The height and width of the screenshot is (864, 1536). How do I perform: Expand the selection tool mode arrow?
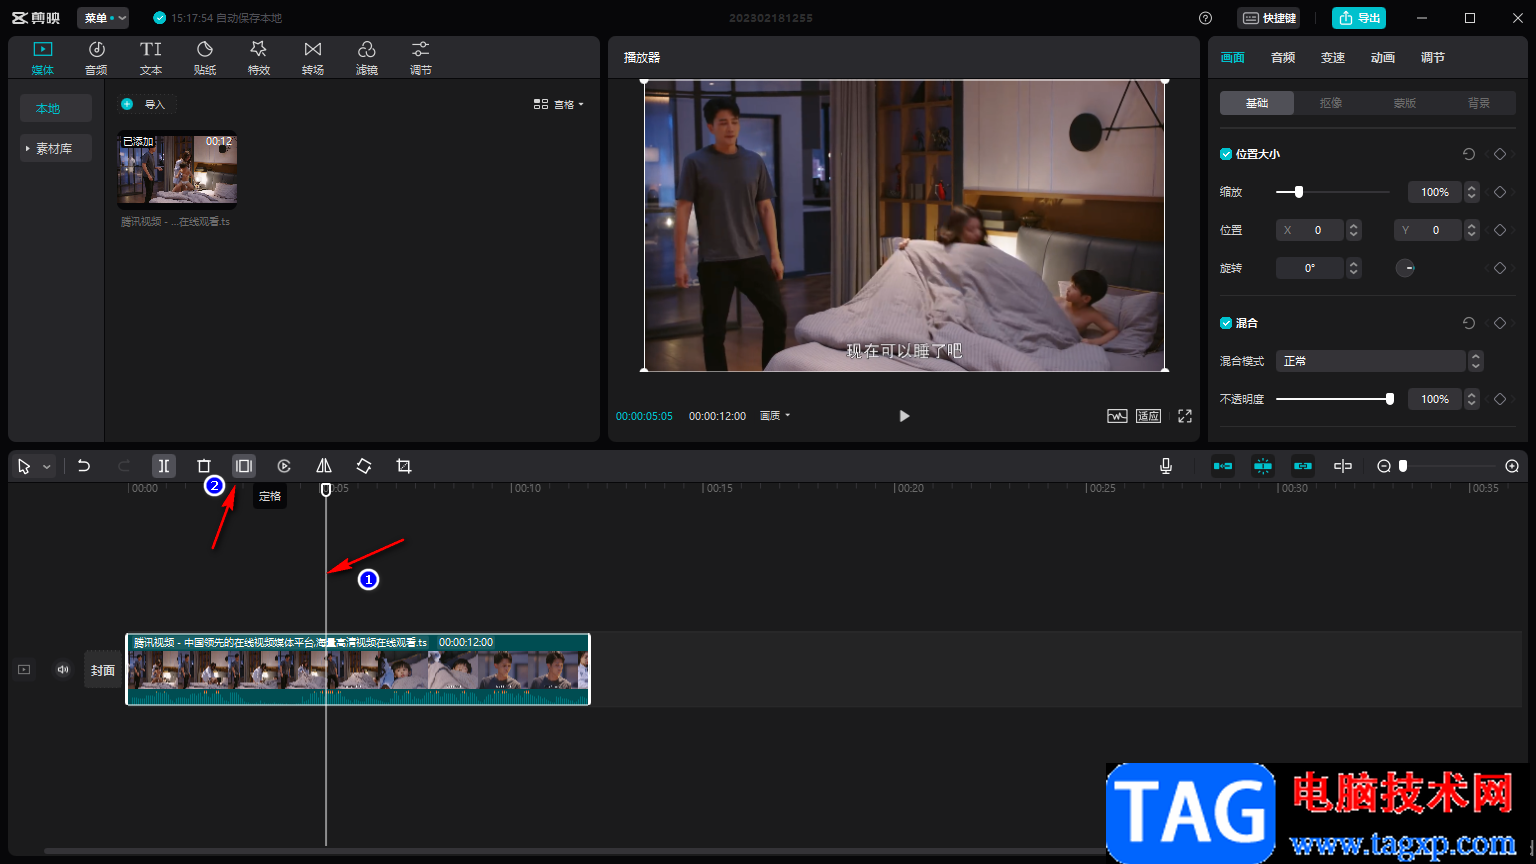(x=46, y=467)
